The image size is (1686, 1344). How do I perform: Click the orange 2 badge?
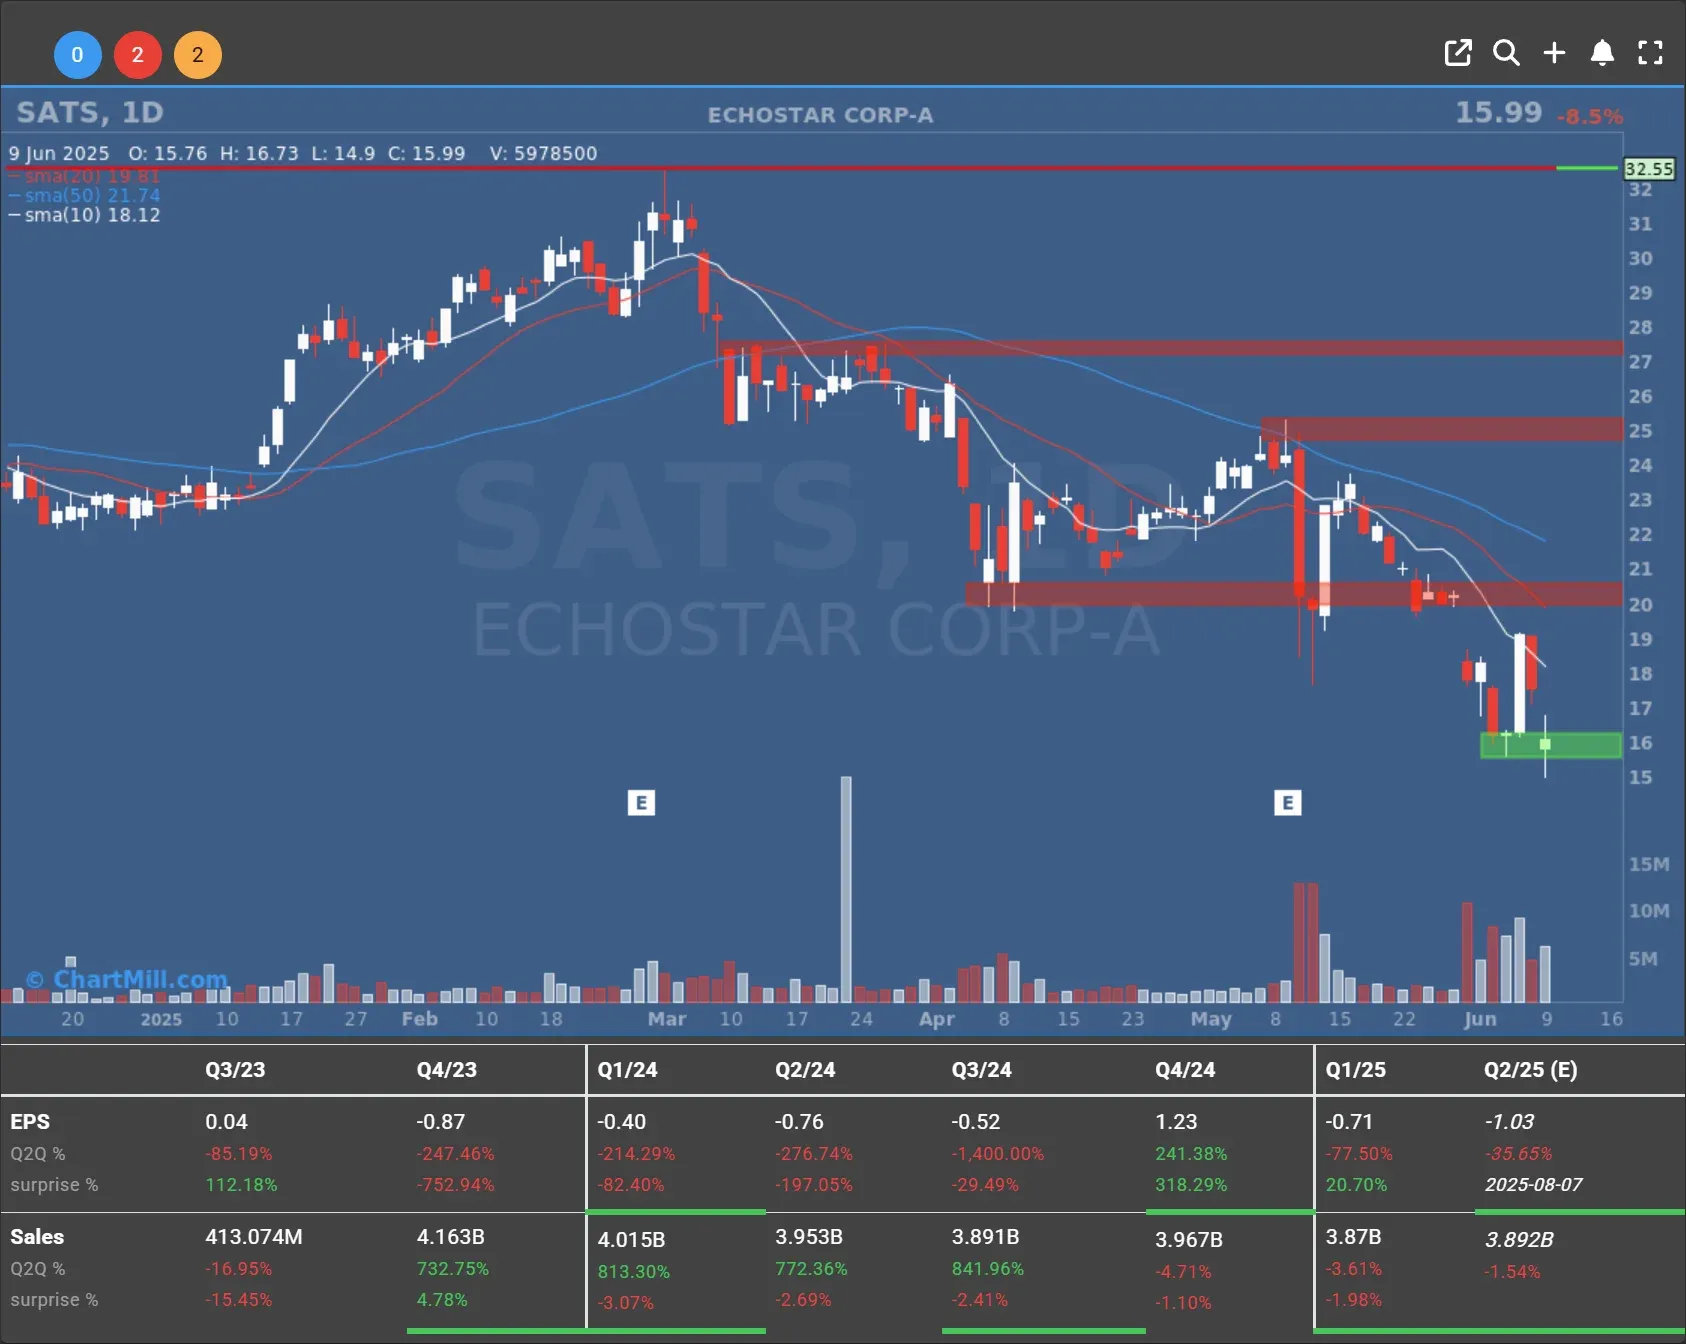[198, 55]
